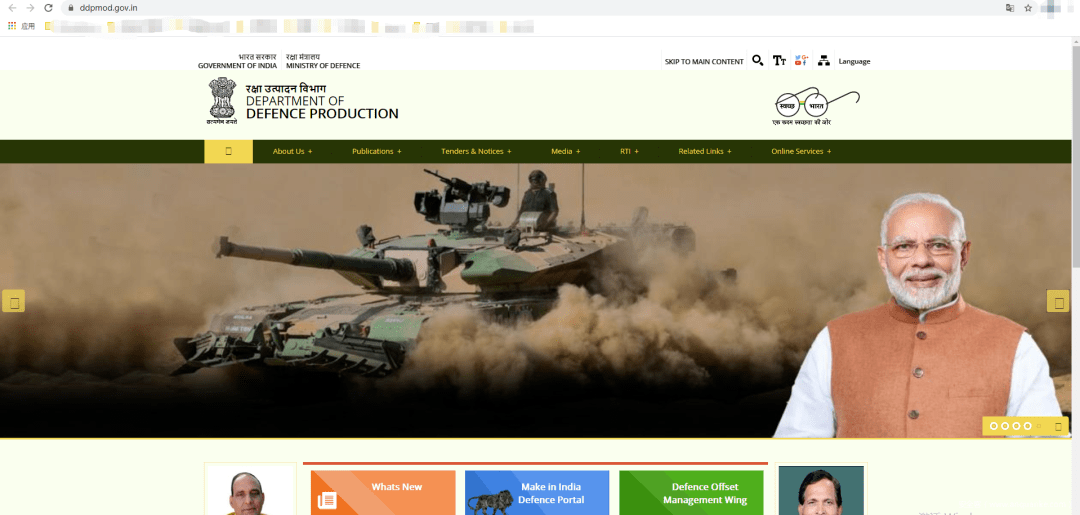The height and width of the screenshot is (515, 1080).
Task: Expand the Media menu
Action: tap(565, 151)
